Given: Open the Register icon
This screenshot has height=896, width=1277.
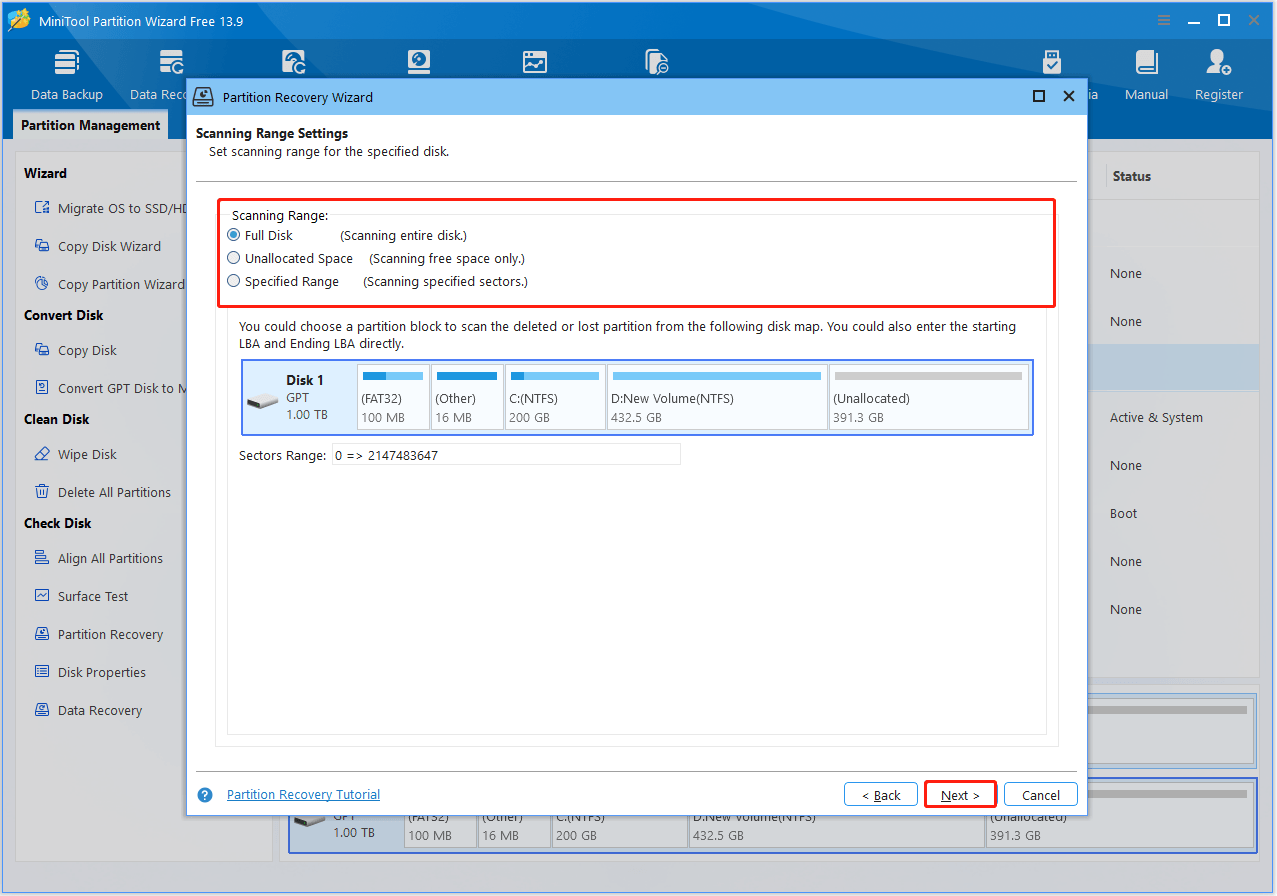Looking at the screenshot, I should pyautogui.click(x=1218, y=75).
